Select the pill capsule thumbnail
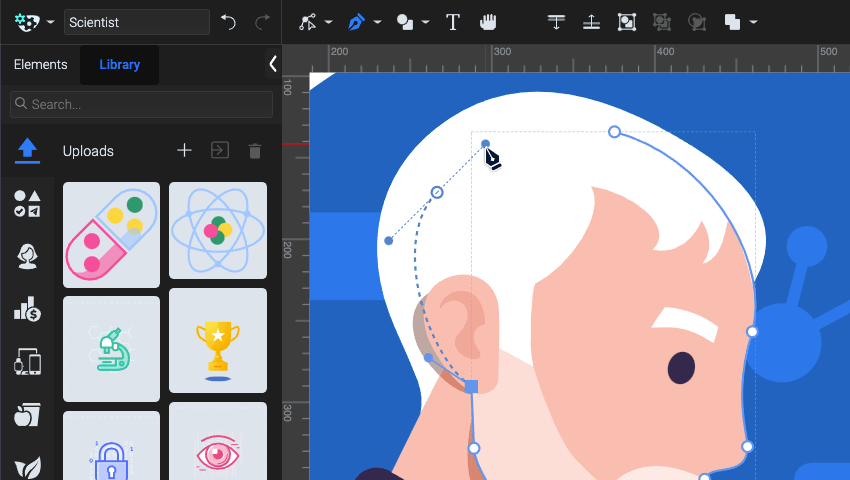 (111, 234)
